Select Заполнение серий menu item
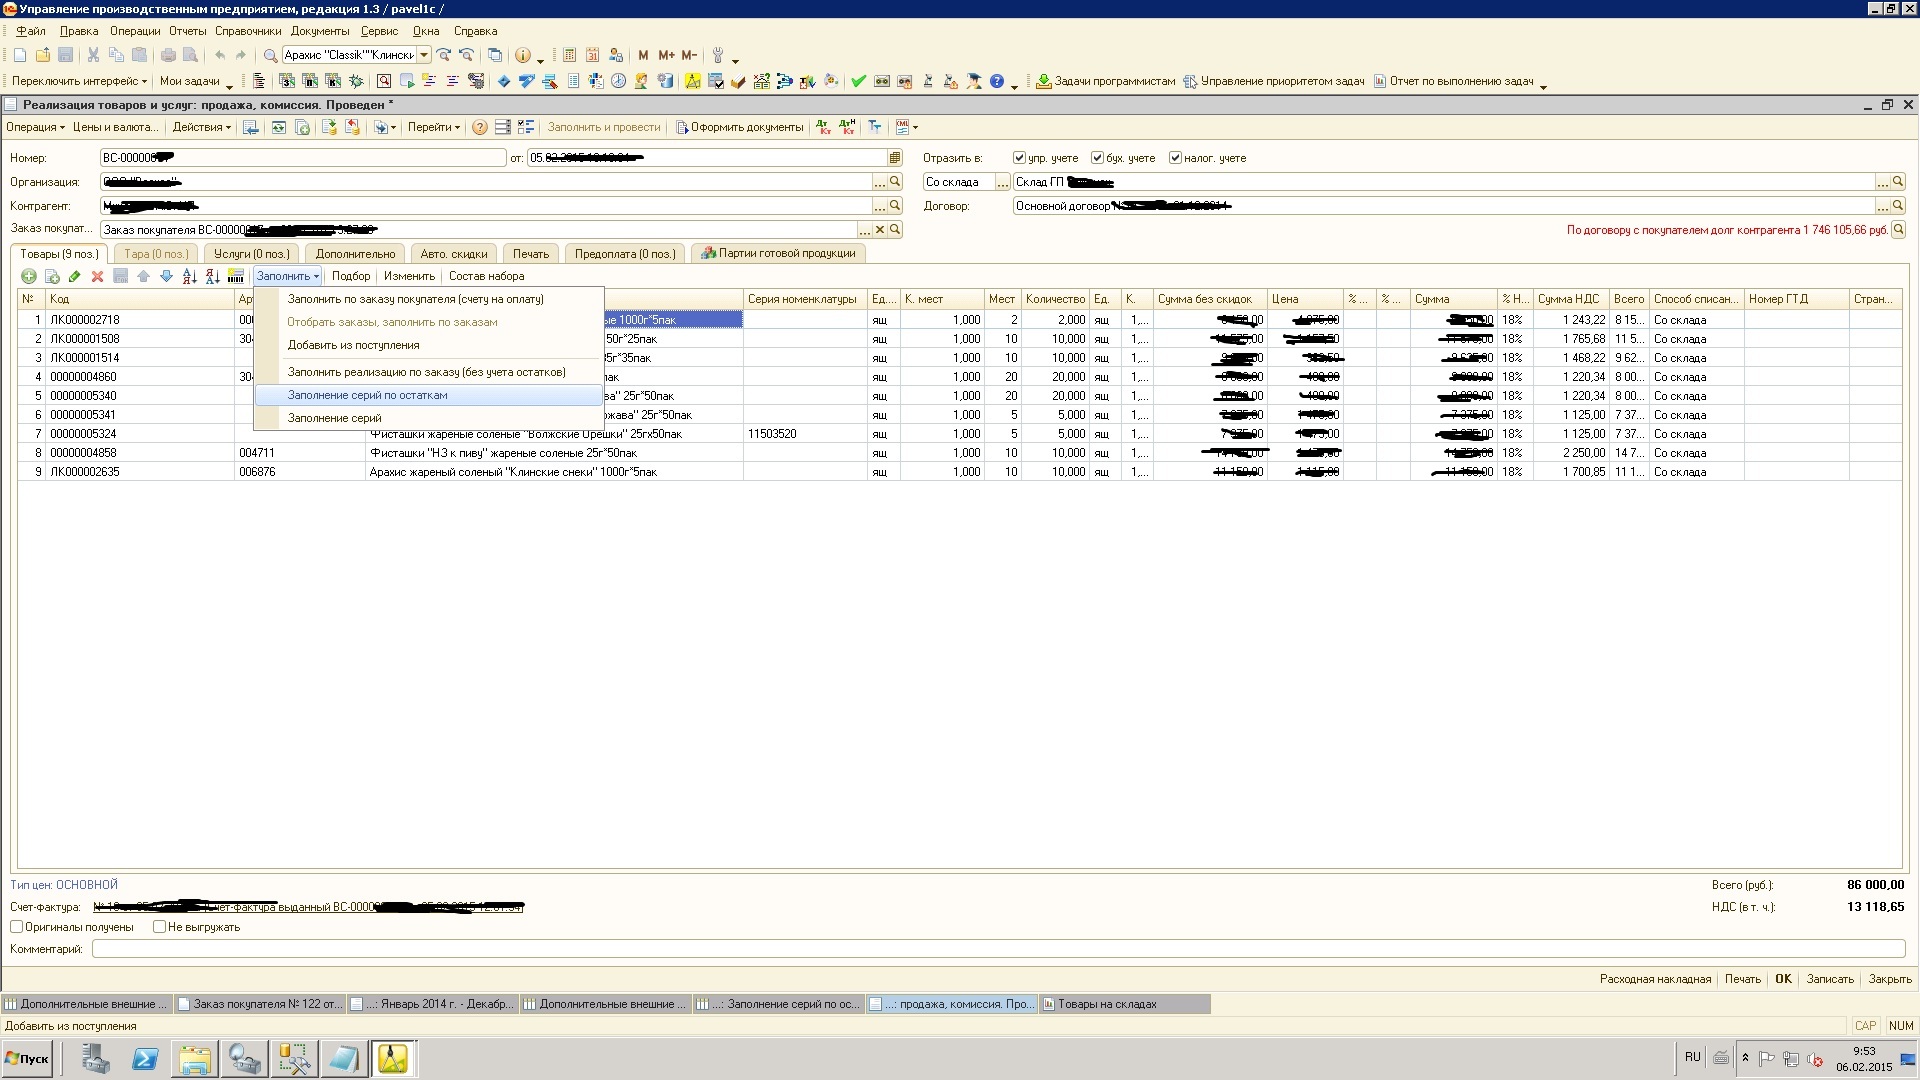The height and width of the screenshot is (1080, 1920). coord(334,418)
